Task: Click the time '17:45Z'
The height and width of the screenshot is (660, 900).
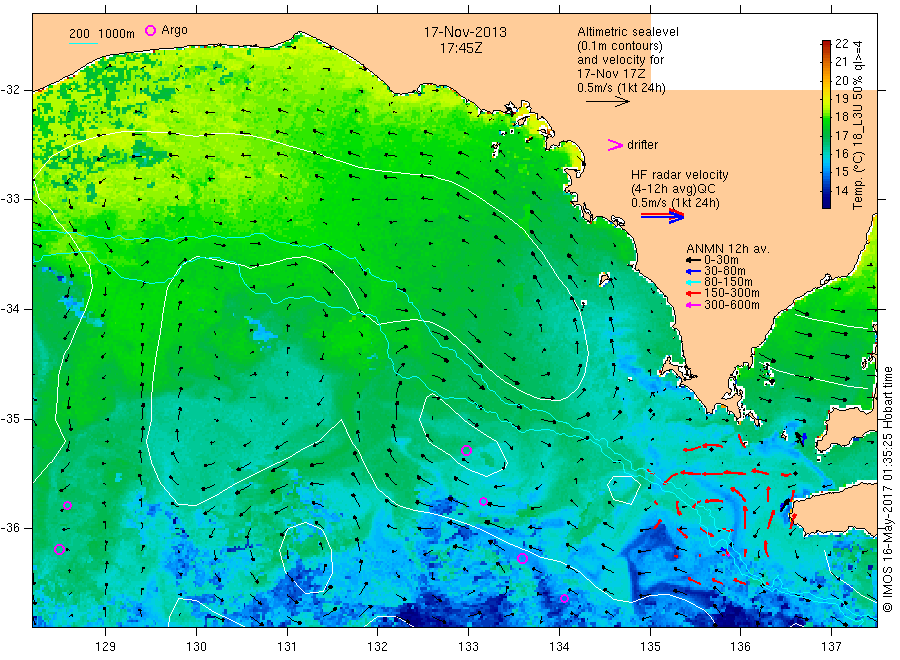Action: (461, 48)
